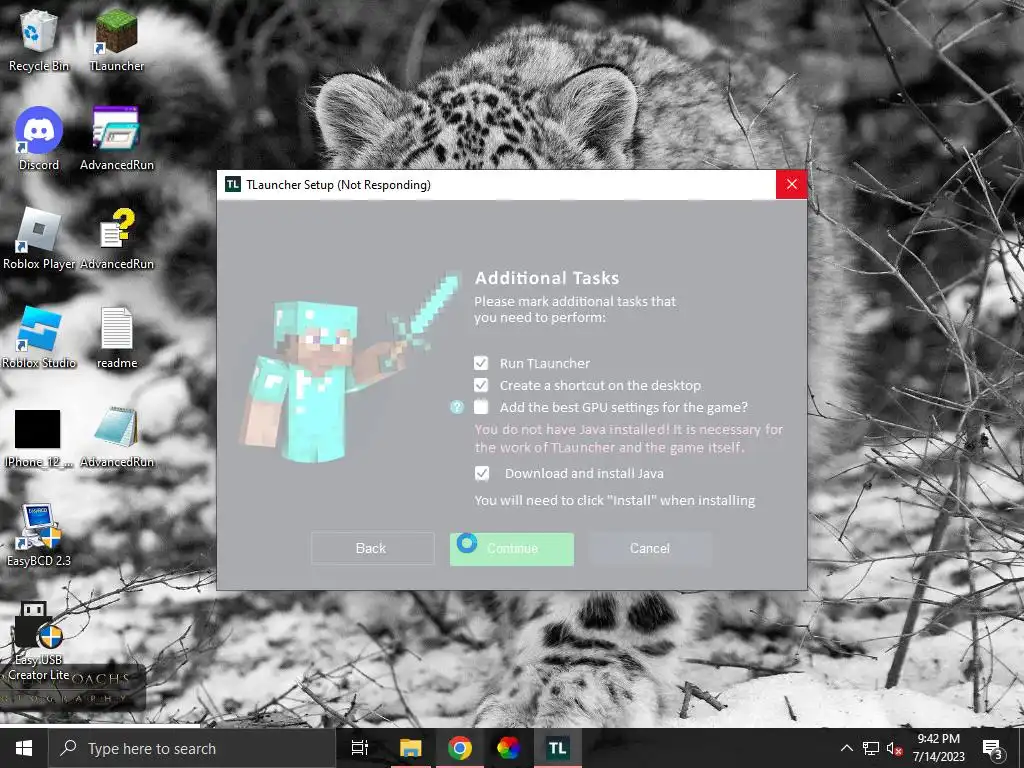The height and width of the screenshot is (768, 1024).
Task: Select the Easy USB Creator Lite icon
Action: coord(39,640)
